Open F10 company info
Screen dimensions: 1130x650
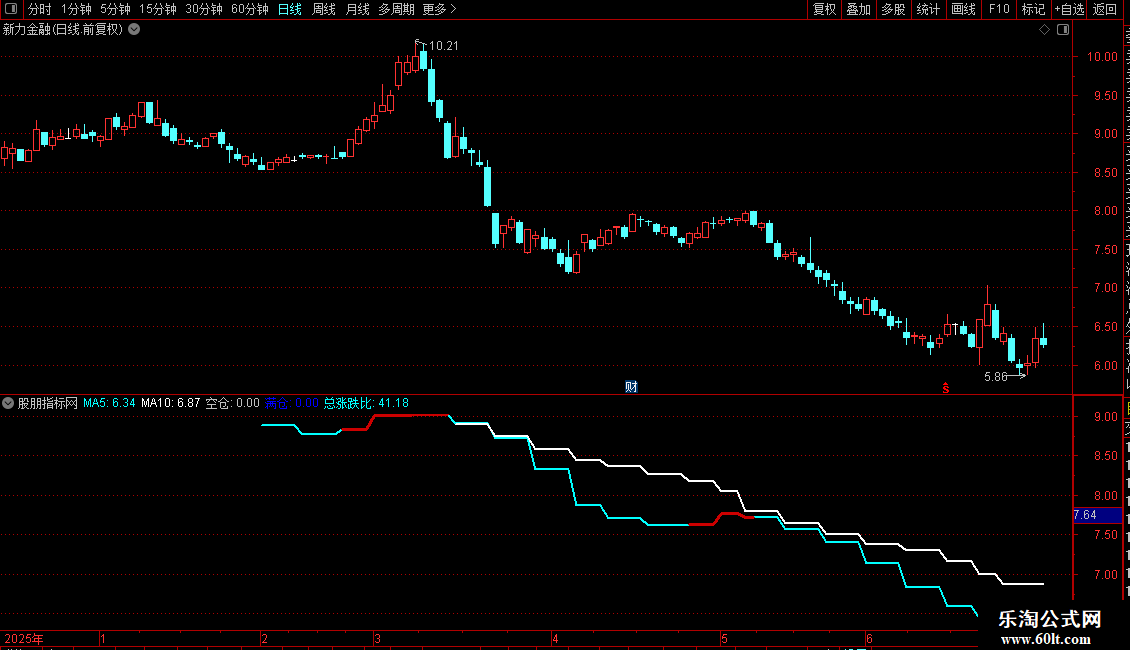[999, 9]
